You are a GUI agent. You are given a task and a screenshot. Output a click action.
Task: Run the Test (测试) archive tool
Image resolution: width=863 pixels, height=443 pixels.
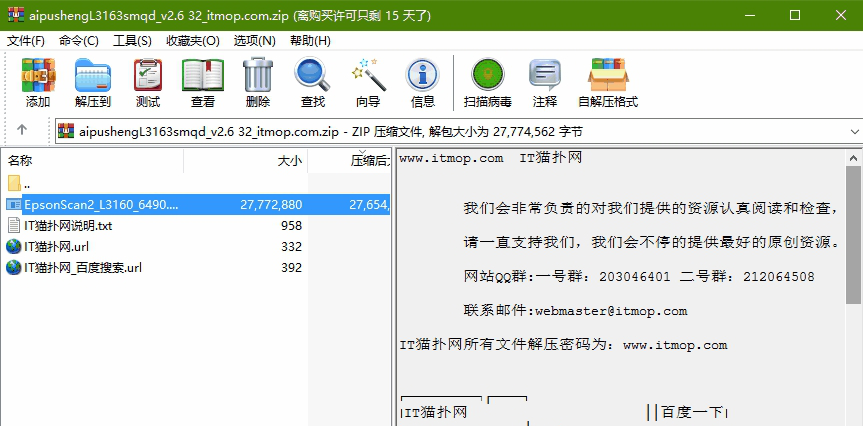pyautogui.click(x=148, y=76)
